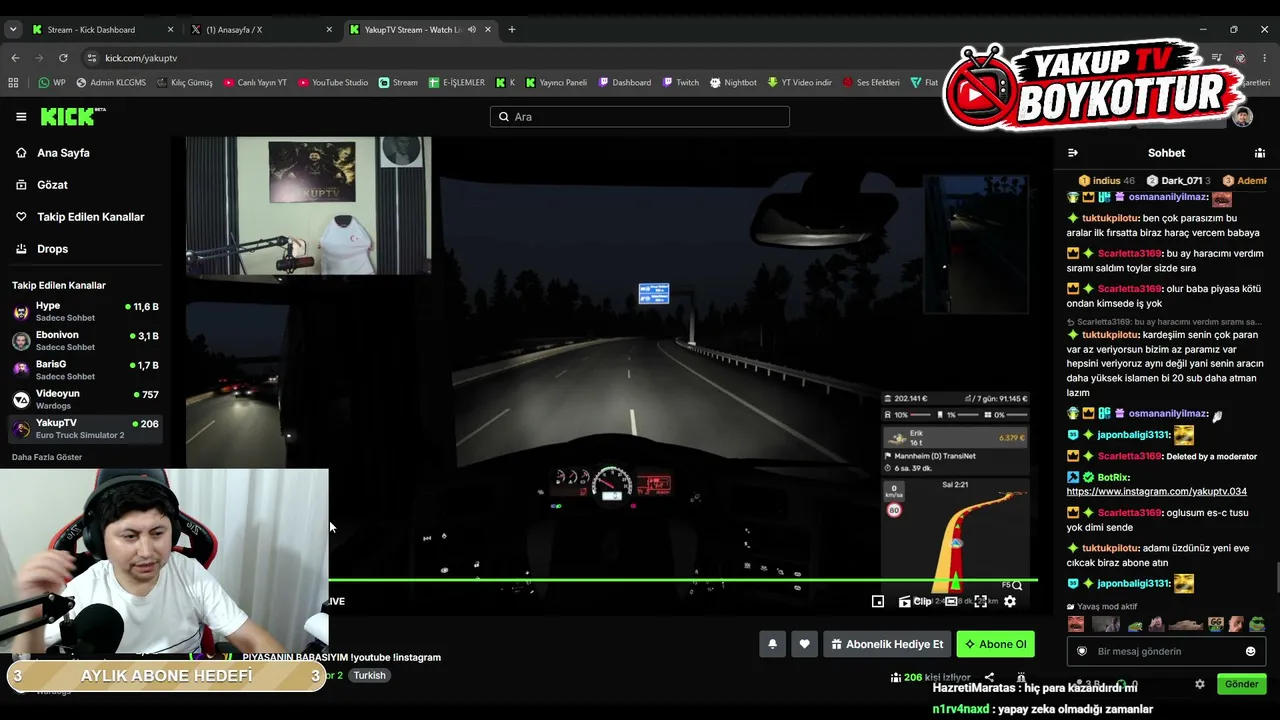
Task: Open chat settings gear beside Gönder
Action: click(x=1200, y=684)
